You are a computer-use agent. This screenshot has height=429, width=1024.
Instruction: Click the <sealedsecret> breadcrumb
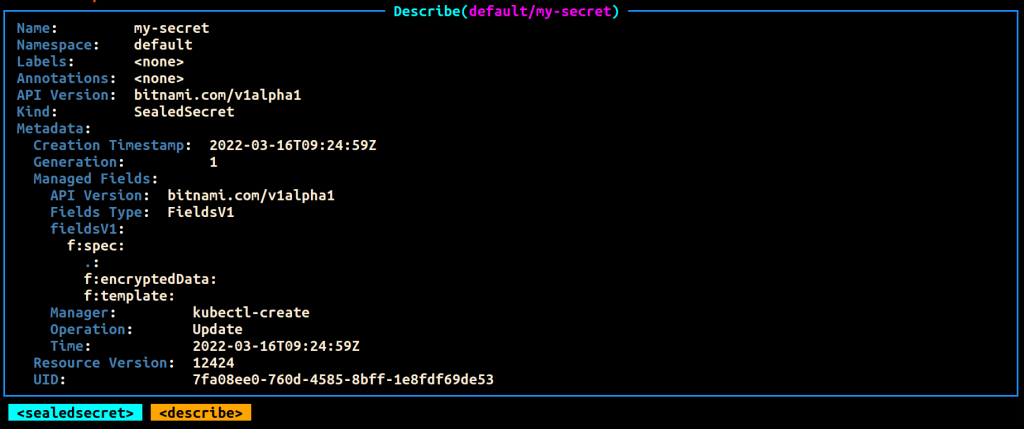(x=74, y=412)
